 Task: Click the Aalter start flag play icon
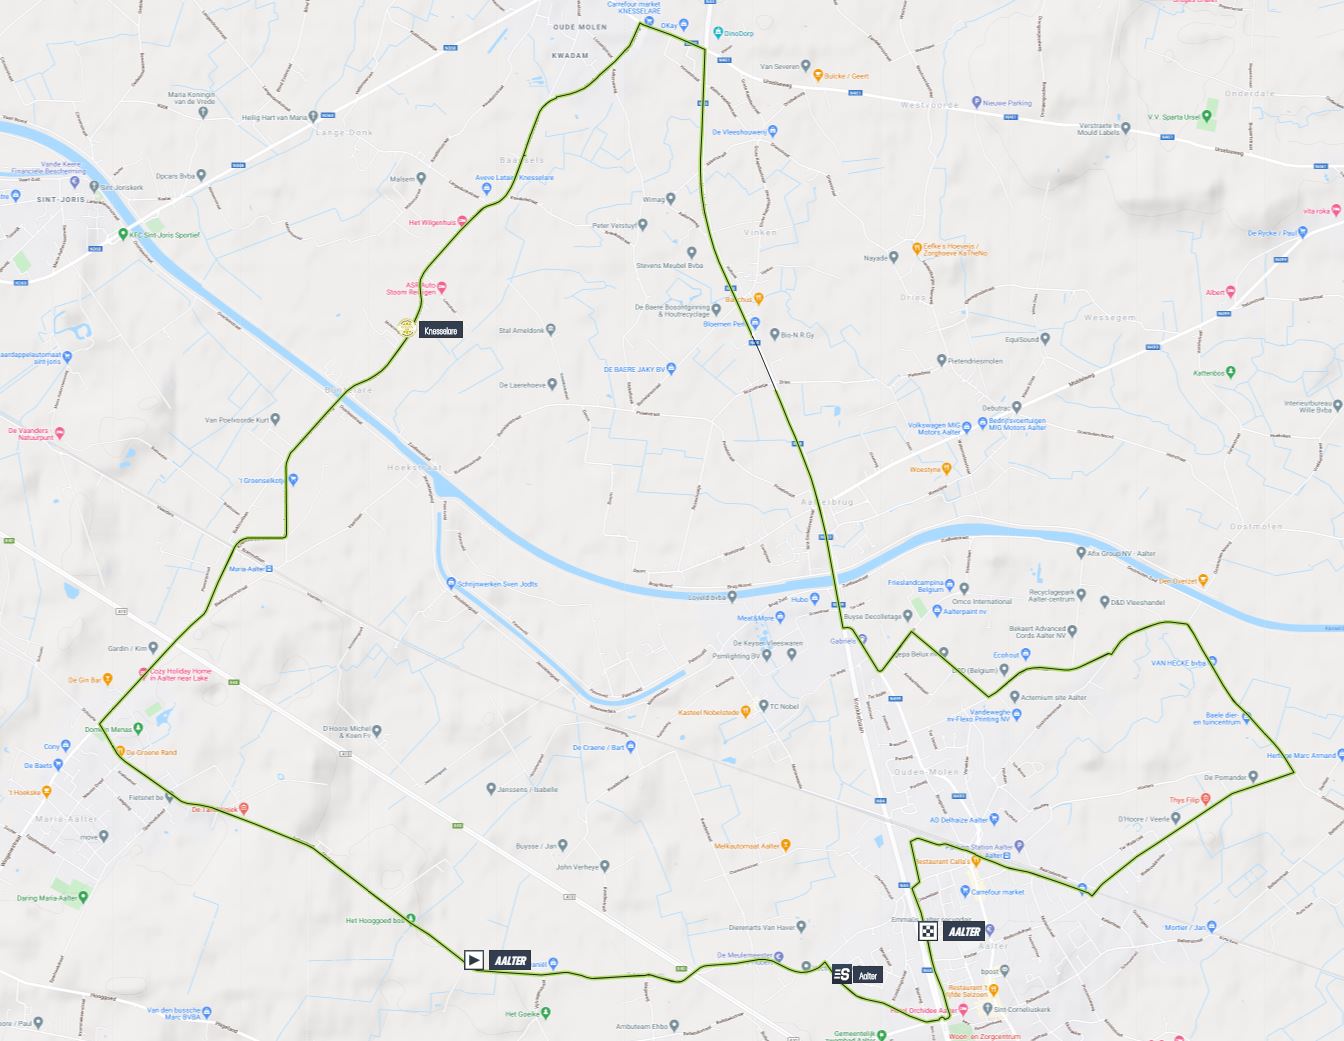(474, 959)
